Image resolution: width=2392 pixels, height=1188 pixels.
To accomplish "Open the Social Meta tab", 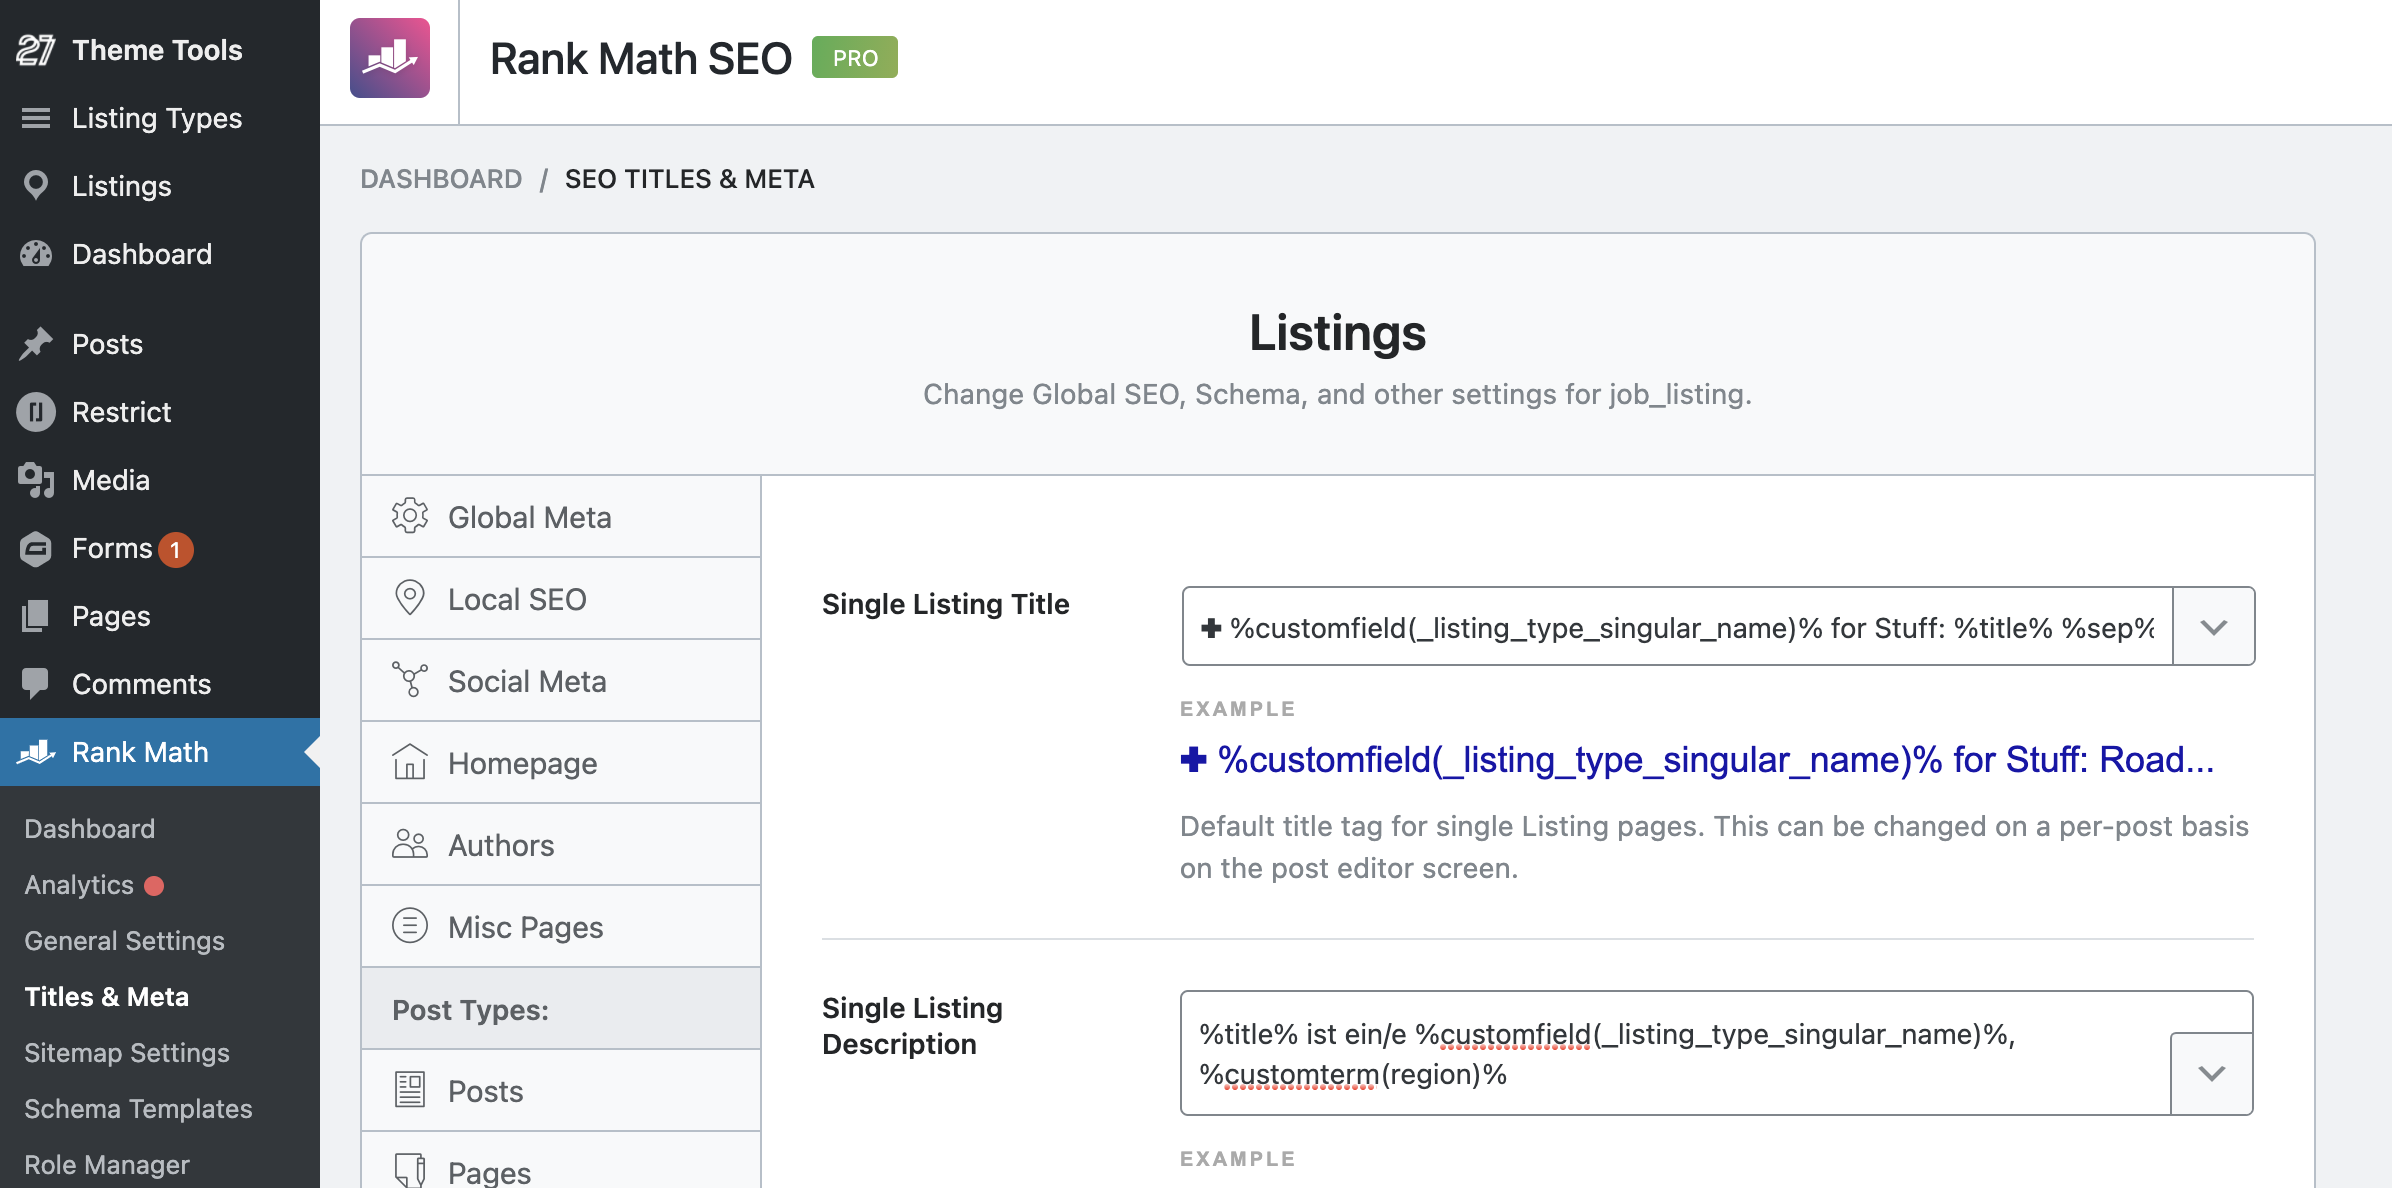I will [561, 681].
